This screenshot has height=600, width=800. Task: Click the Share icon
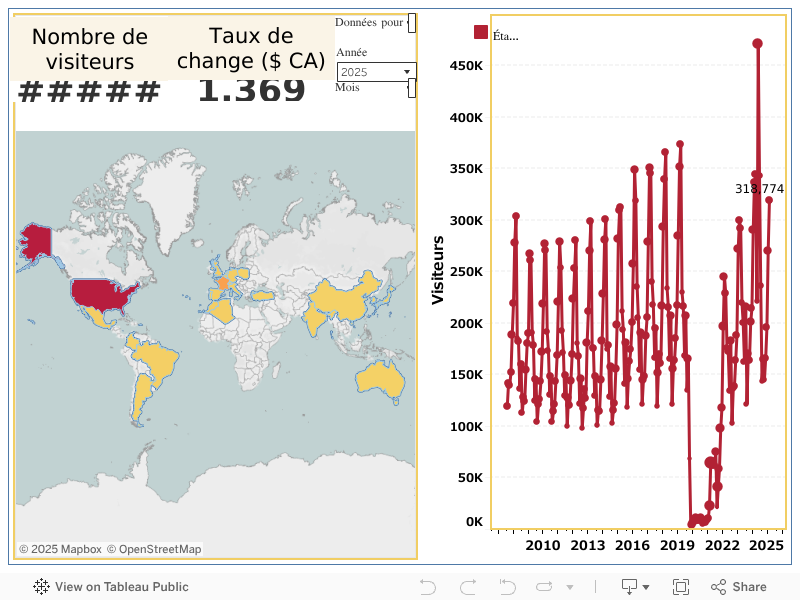[718, 587]
